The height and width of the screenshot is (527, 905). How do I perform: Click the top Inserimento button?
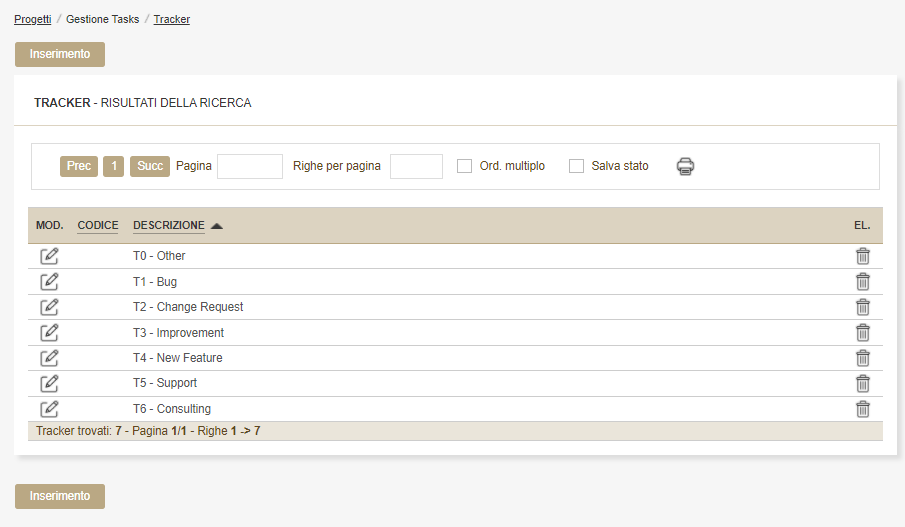[60, 54]
